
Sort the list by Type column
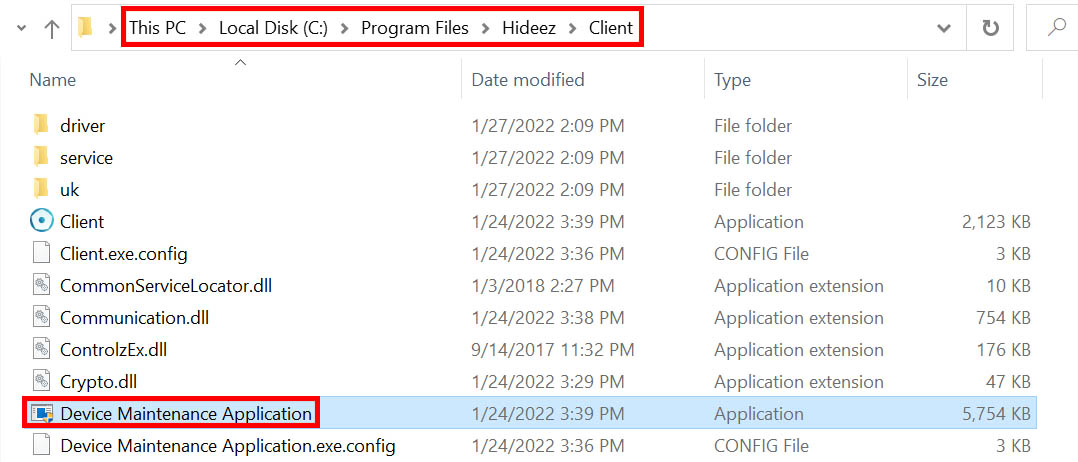click(732, 80)
